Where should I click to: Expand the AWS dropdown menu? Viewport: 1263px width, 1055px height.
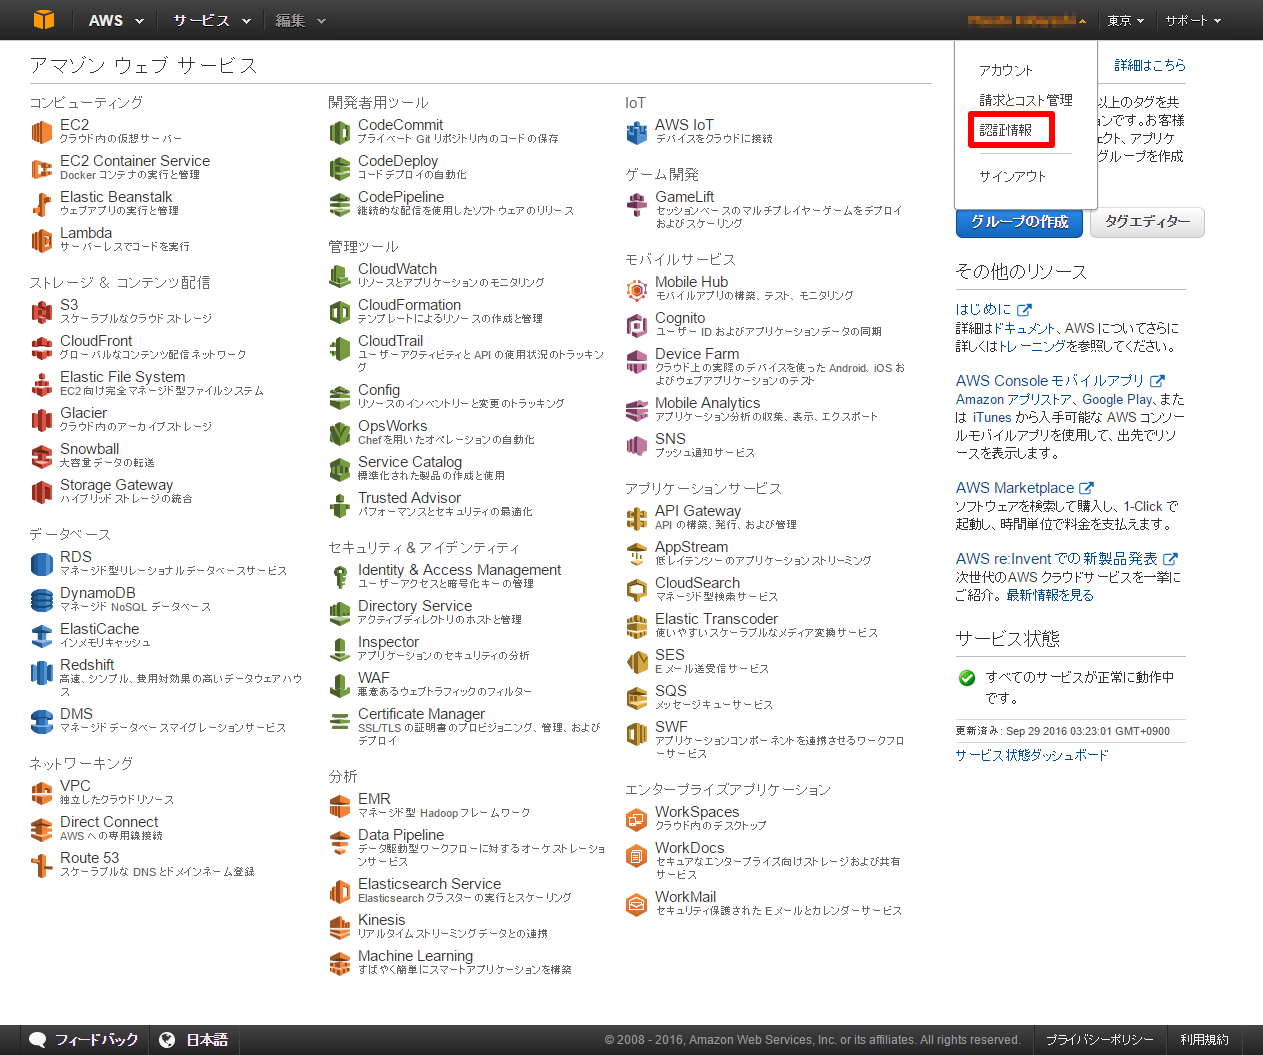(116, 20)
